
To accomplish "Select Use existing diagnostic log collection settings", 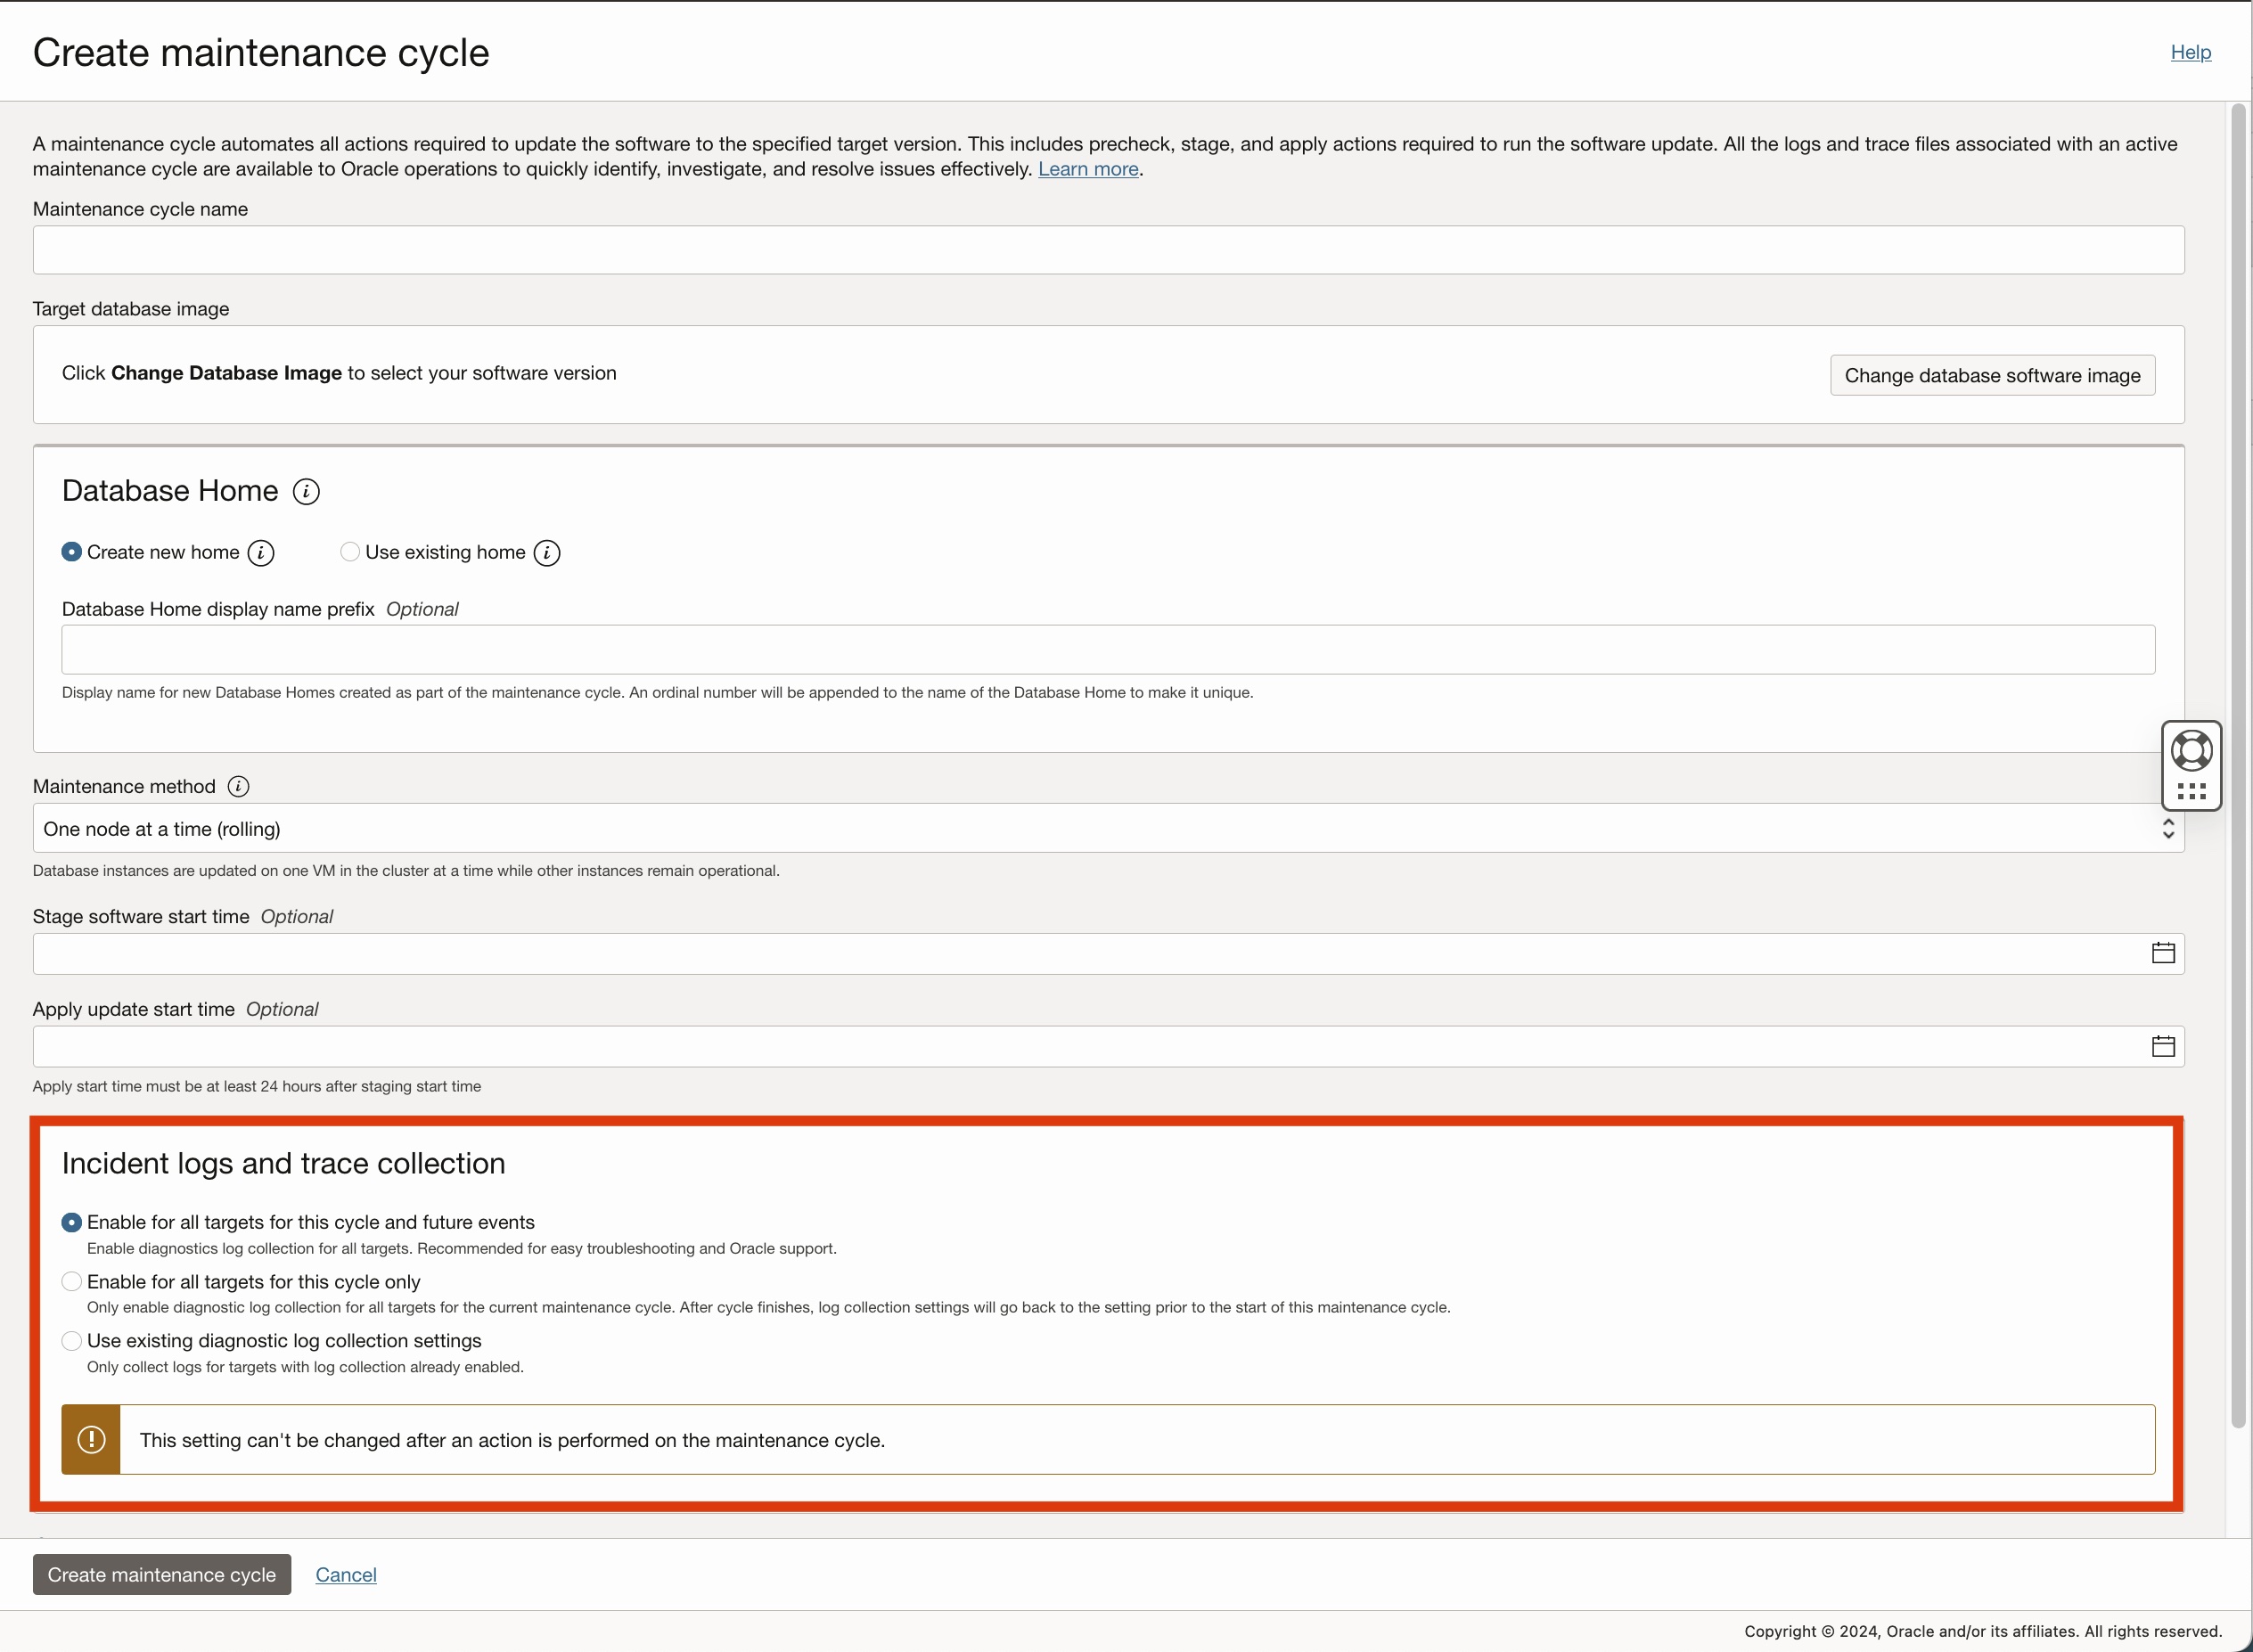I will pos(71,1340).
